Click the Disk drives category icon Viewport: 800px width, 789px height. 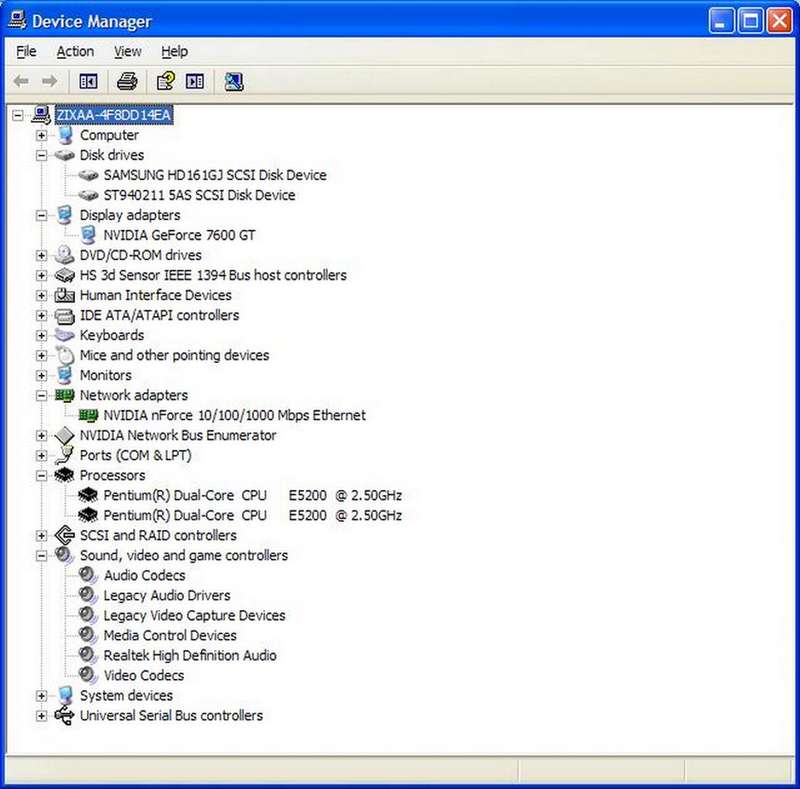tap(64, 155)
